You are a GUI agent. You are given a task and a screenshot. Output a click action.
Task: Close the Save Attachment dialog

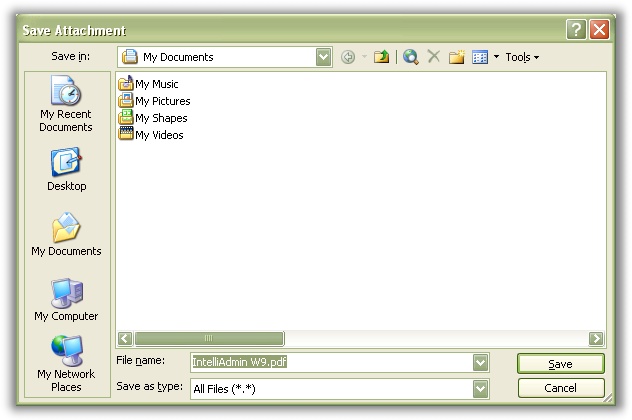(x=599, y=29)
